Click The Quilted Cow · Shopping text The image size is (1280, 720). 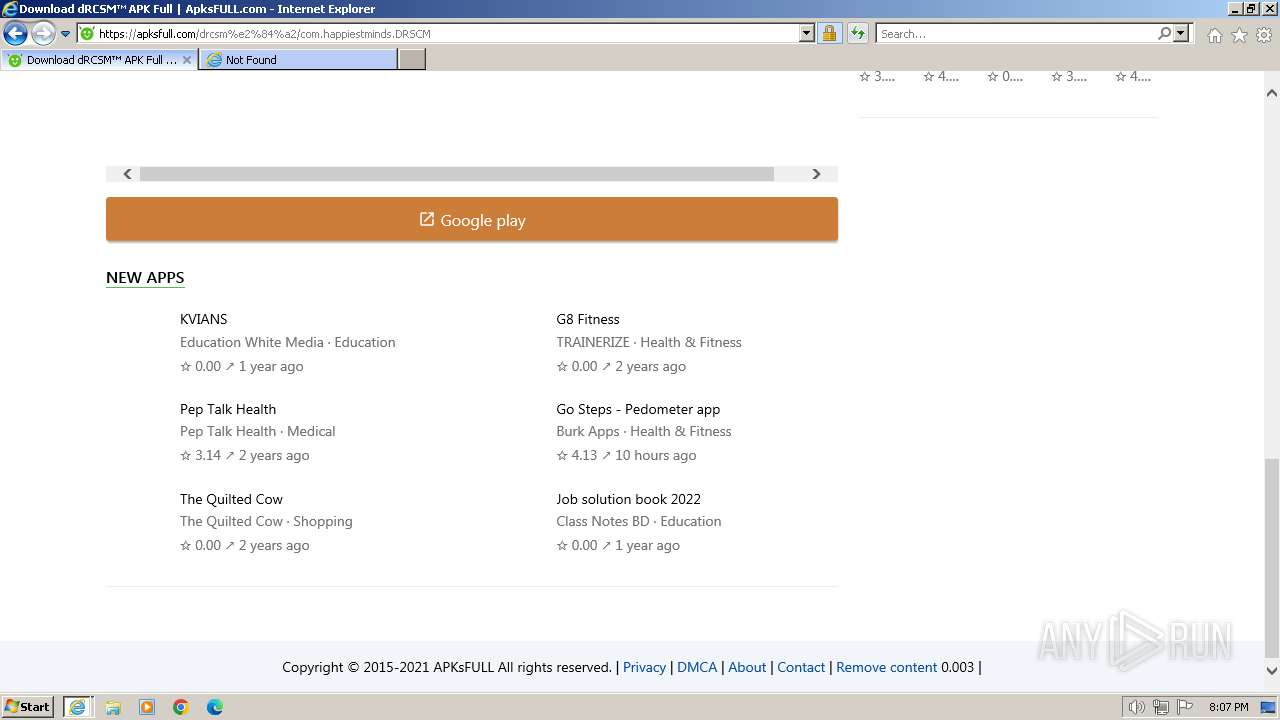click(266, 521)
